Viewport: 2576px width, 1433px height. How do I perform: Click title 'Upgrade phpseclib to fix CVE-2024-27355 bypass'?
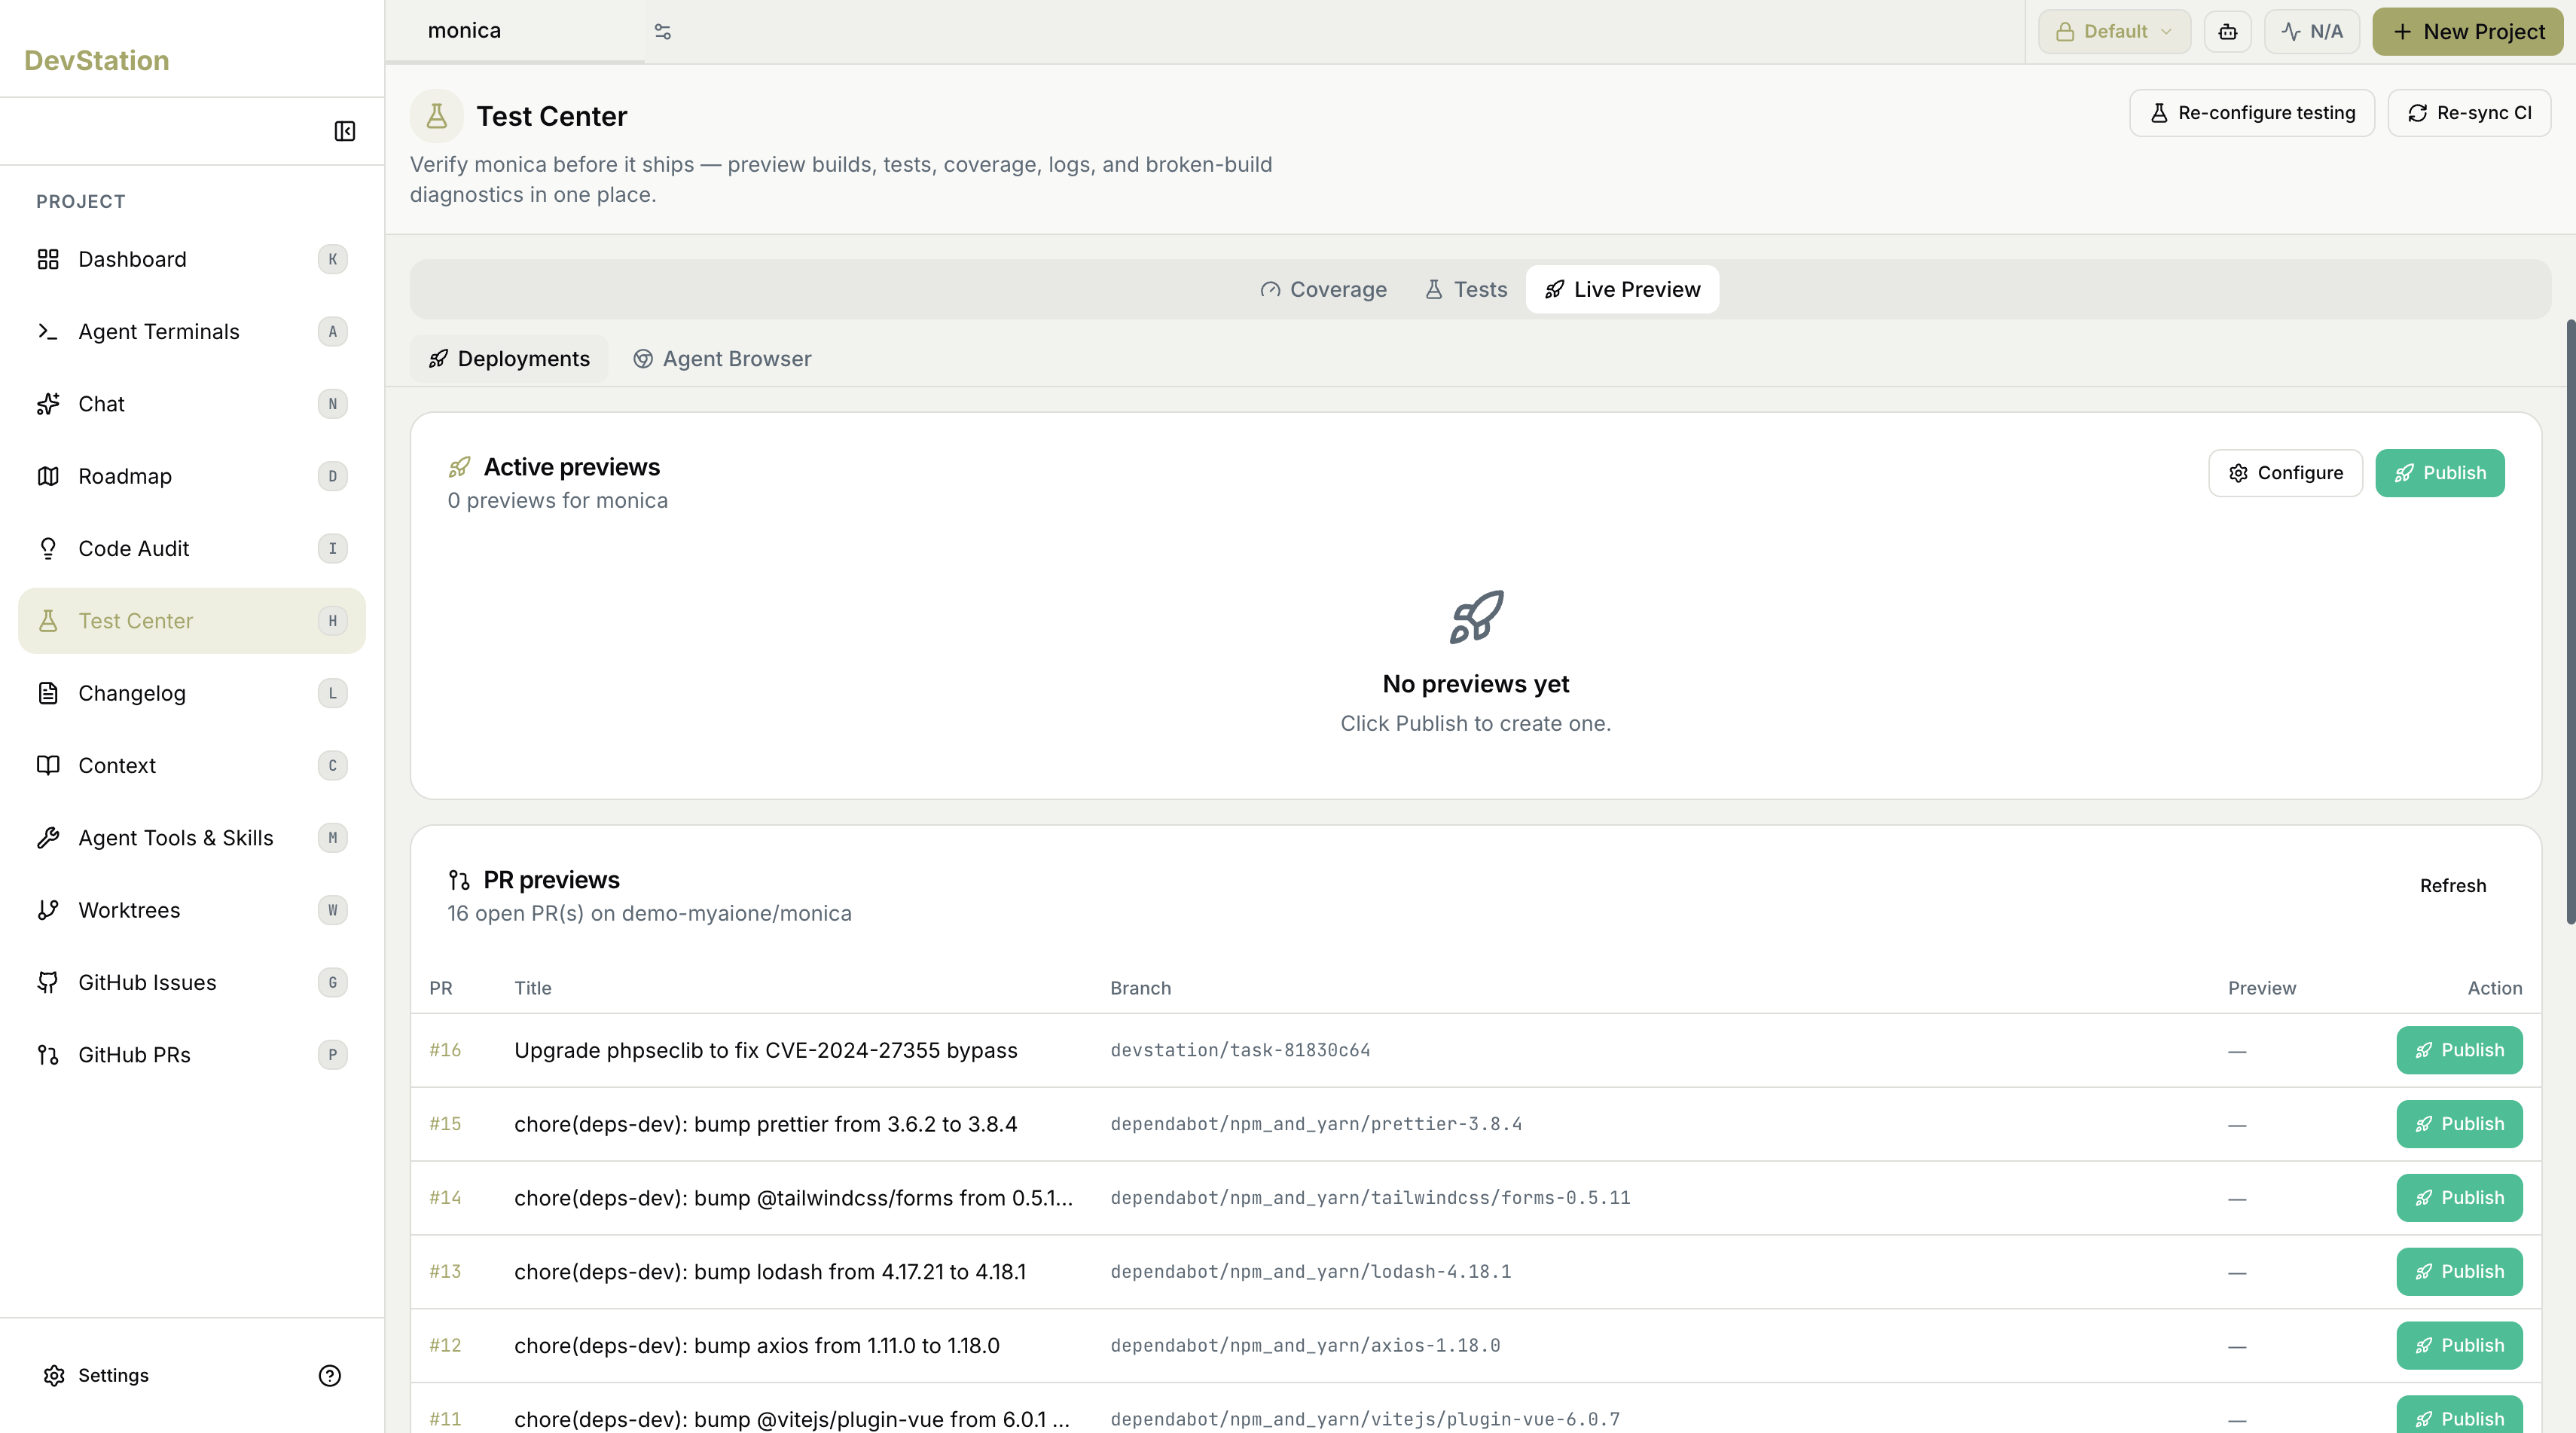coord(766,1050)
